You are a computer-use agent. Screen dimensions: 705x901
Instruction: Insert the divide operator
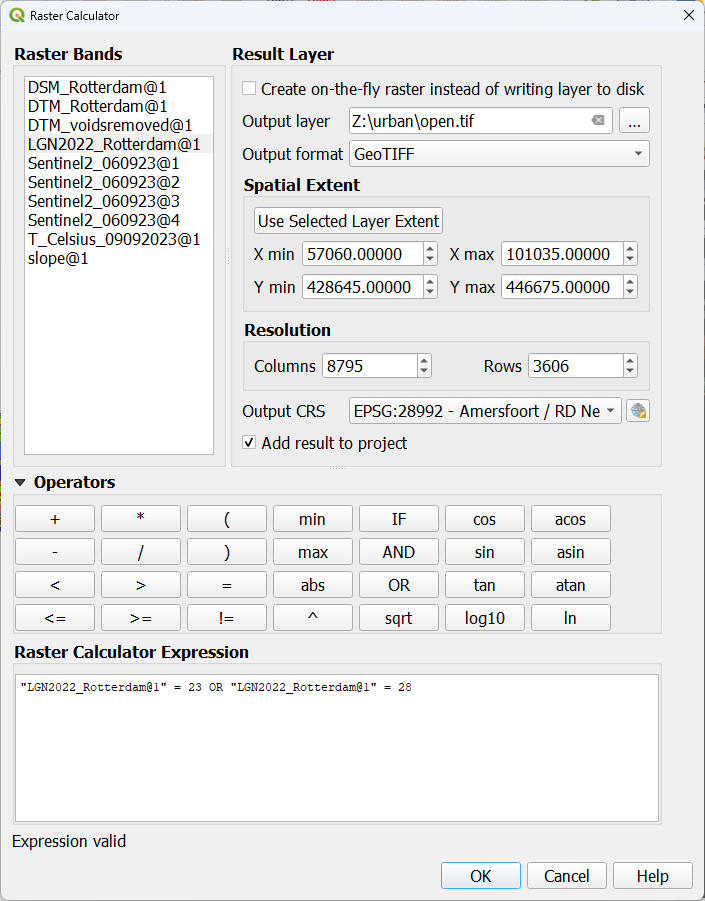141,552
